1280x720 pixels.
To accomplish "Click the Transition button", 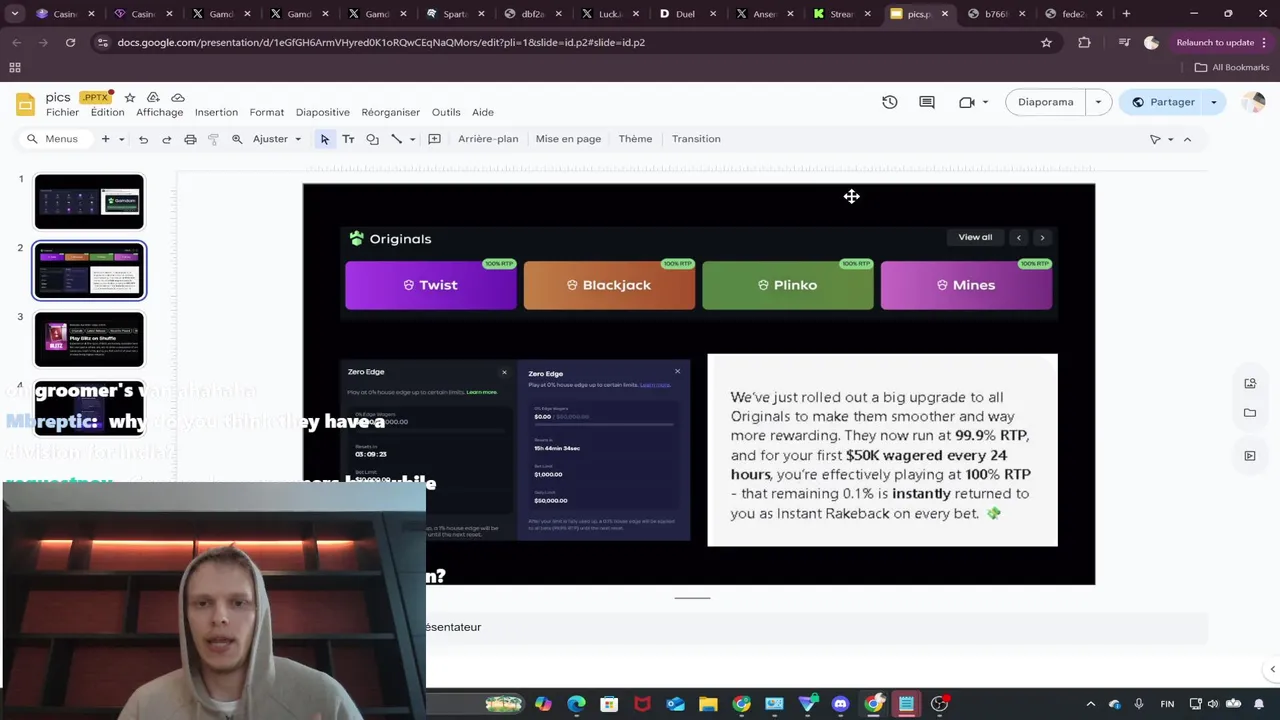I will pos(696,139).
